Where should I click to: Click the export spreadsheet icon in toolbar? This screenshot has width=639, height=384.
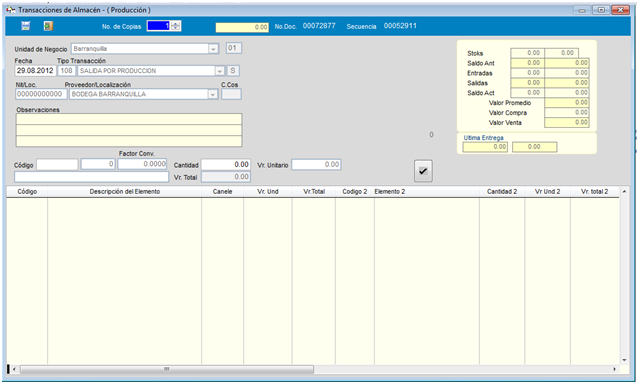[x=48, y=26]
